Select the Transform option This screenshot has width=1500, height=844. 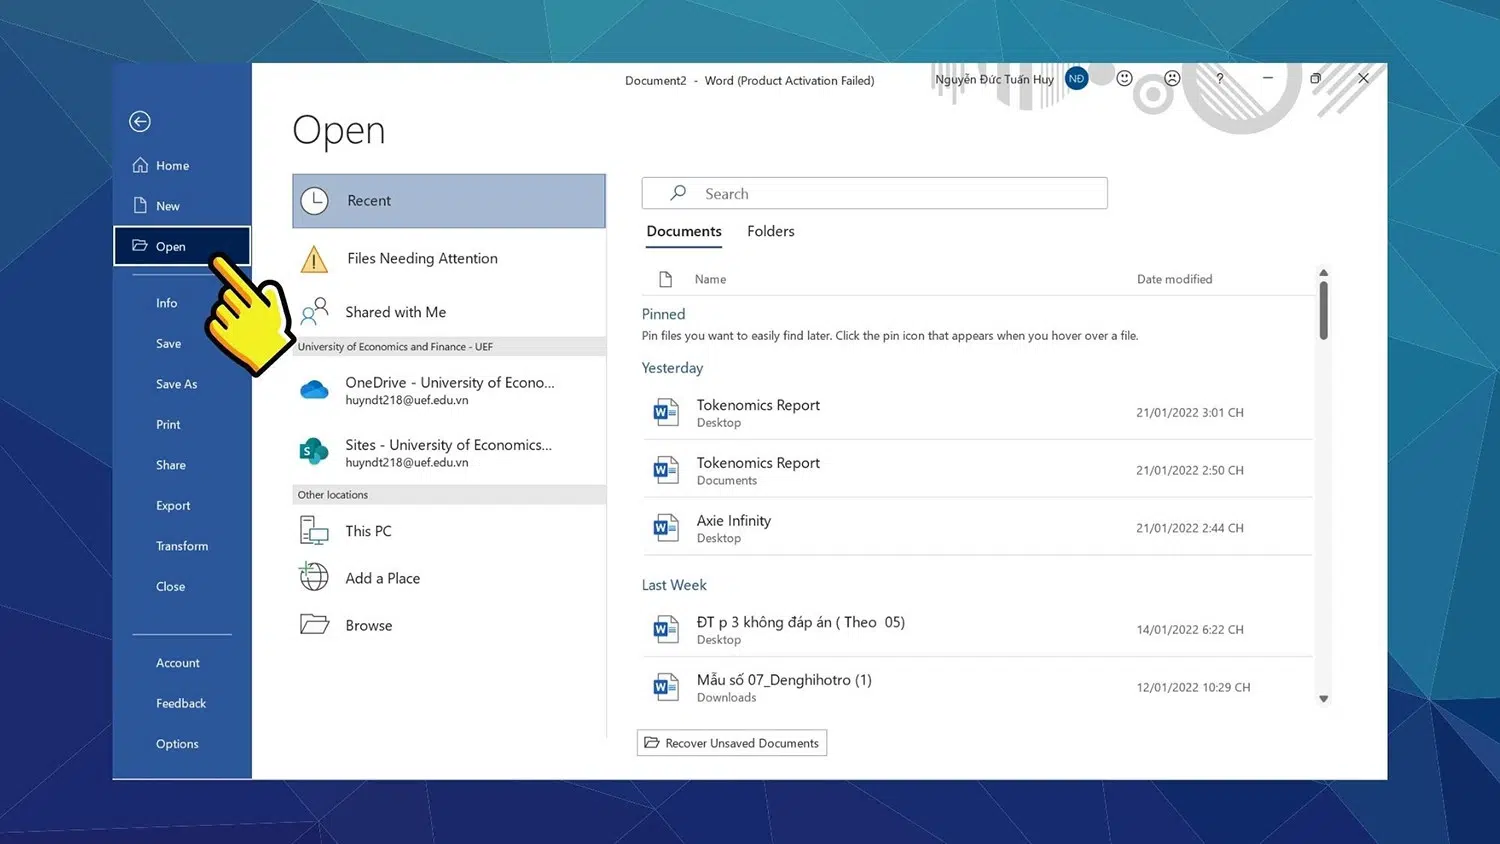(181, 546)
